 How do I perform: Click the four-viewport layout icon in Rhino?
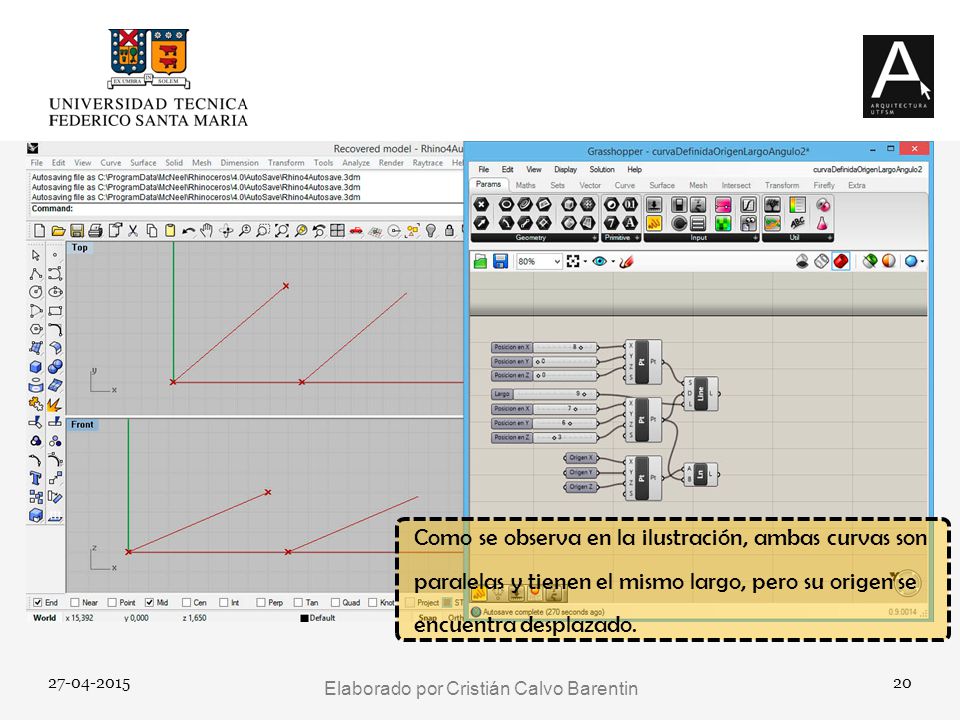(337, 231)
